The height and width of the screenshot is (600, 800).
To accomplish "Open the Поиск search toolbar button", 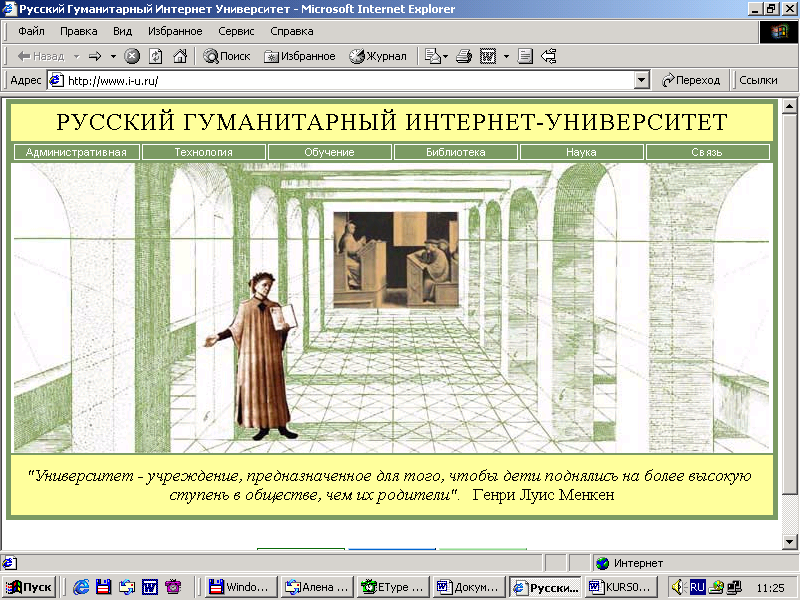I will (227, 56).
